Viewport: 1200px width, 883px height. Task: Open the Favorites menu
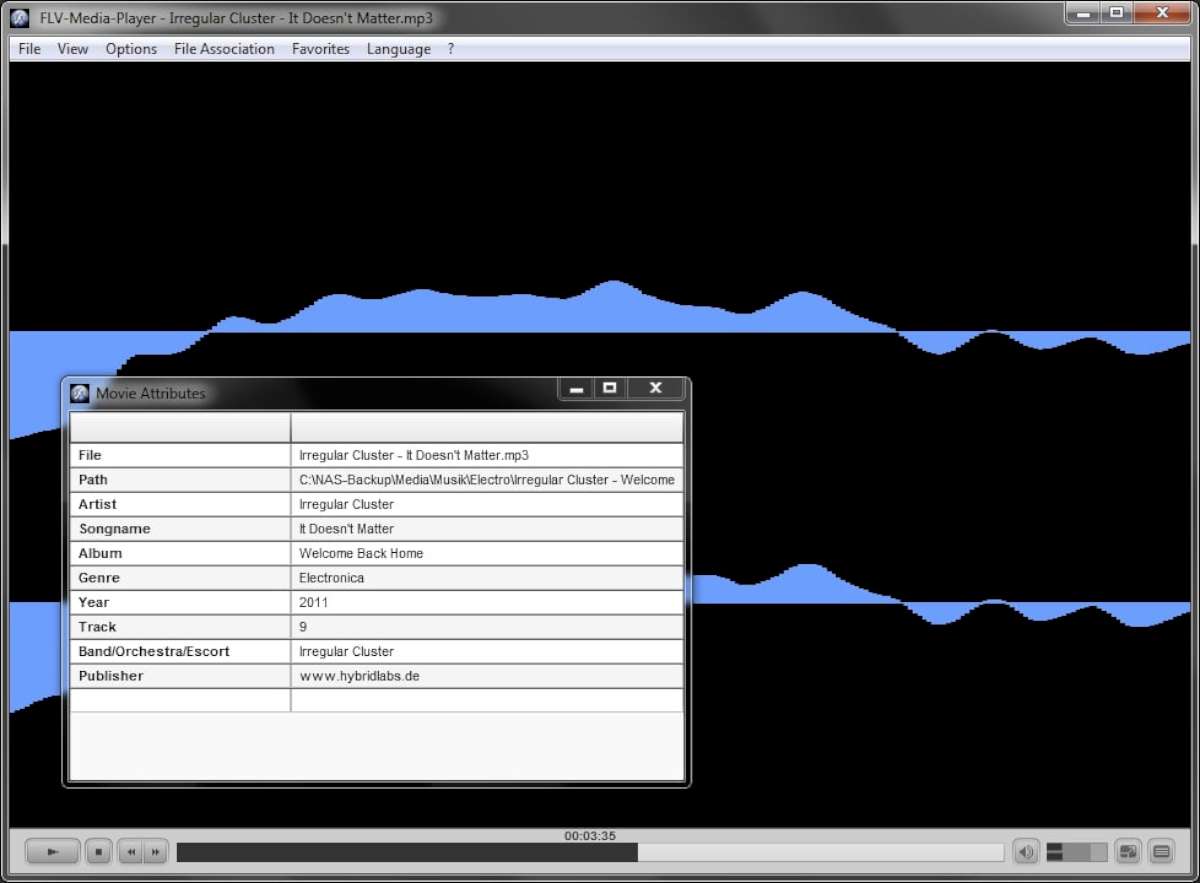coord(320,48)
